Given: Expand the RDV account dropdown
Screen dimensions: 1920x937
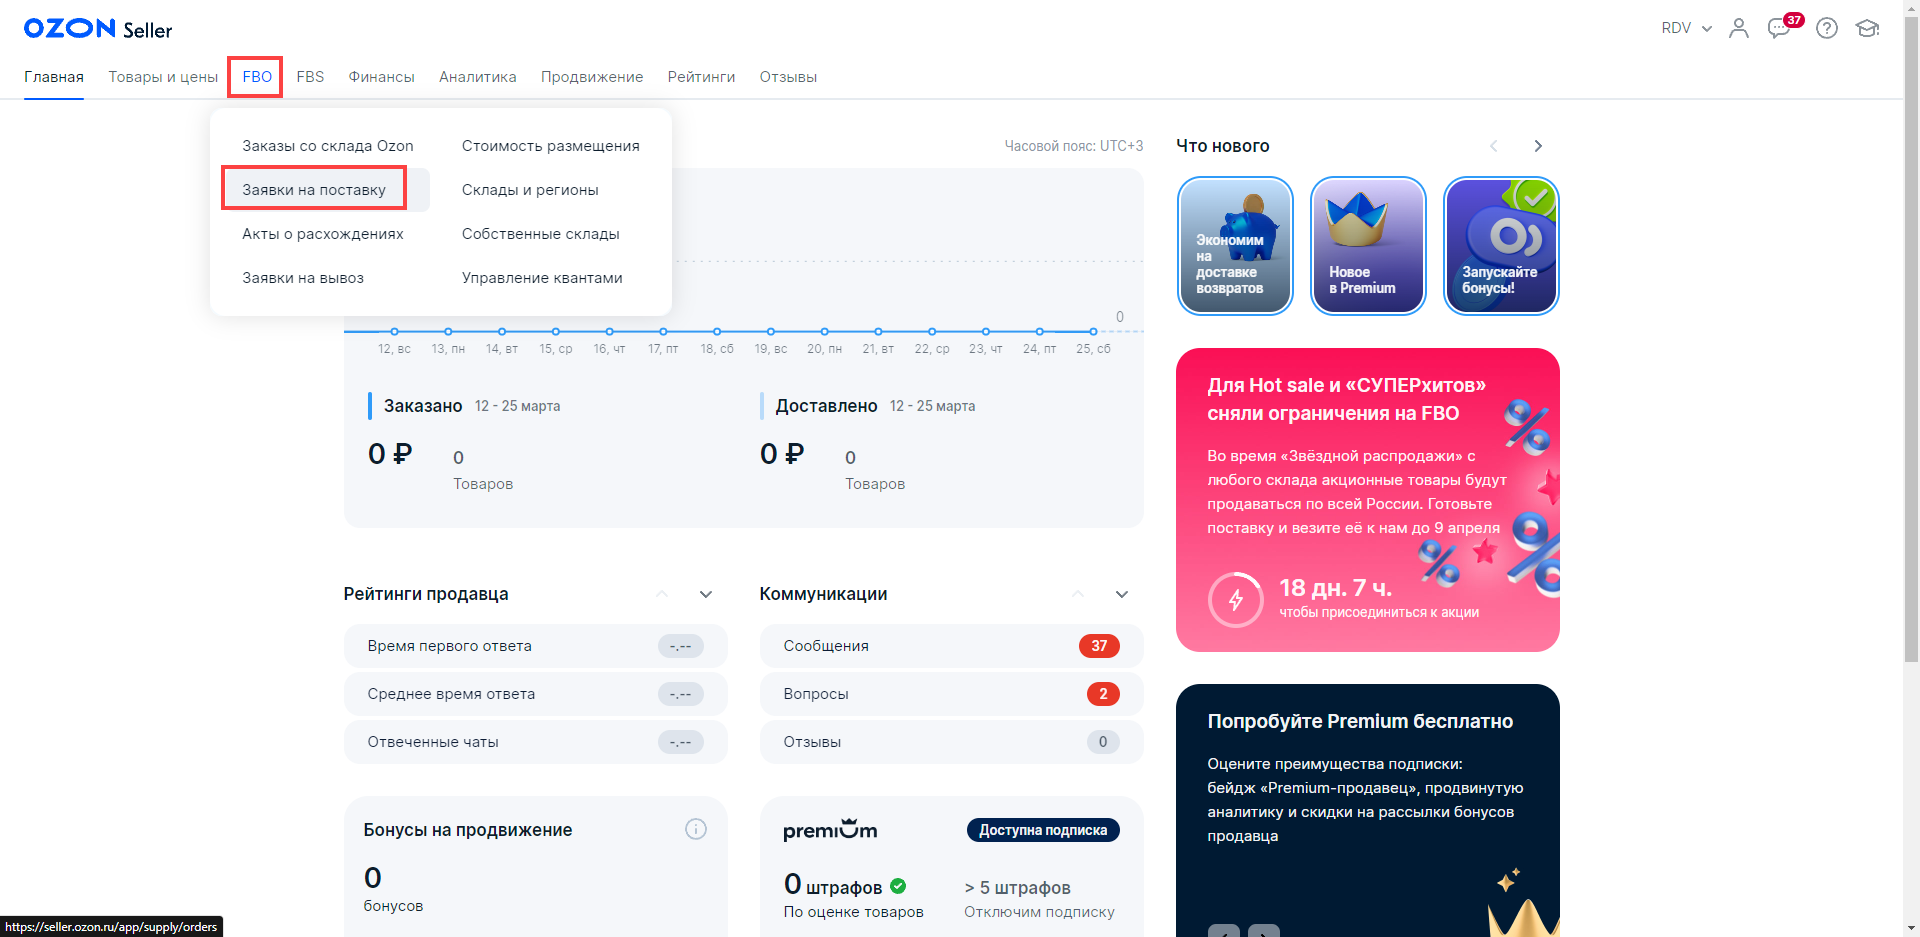Looking at the screenshot, I should (1687, 28).
